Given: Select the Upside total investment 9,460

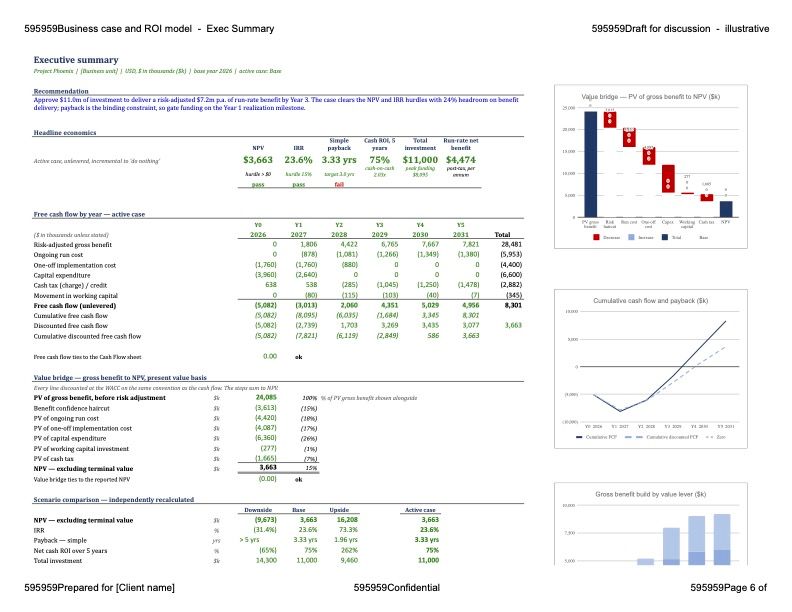Looking at the screenshot, I should 349,560.
